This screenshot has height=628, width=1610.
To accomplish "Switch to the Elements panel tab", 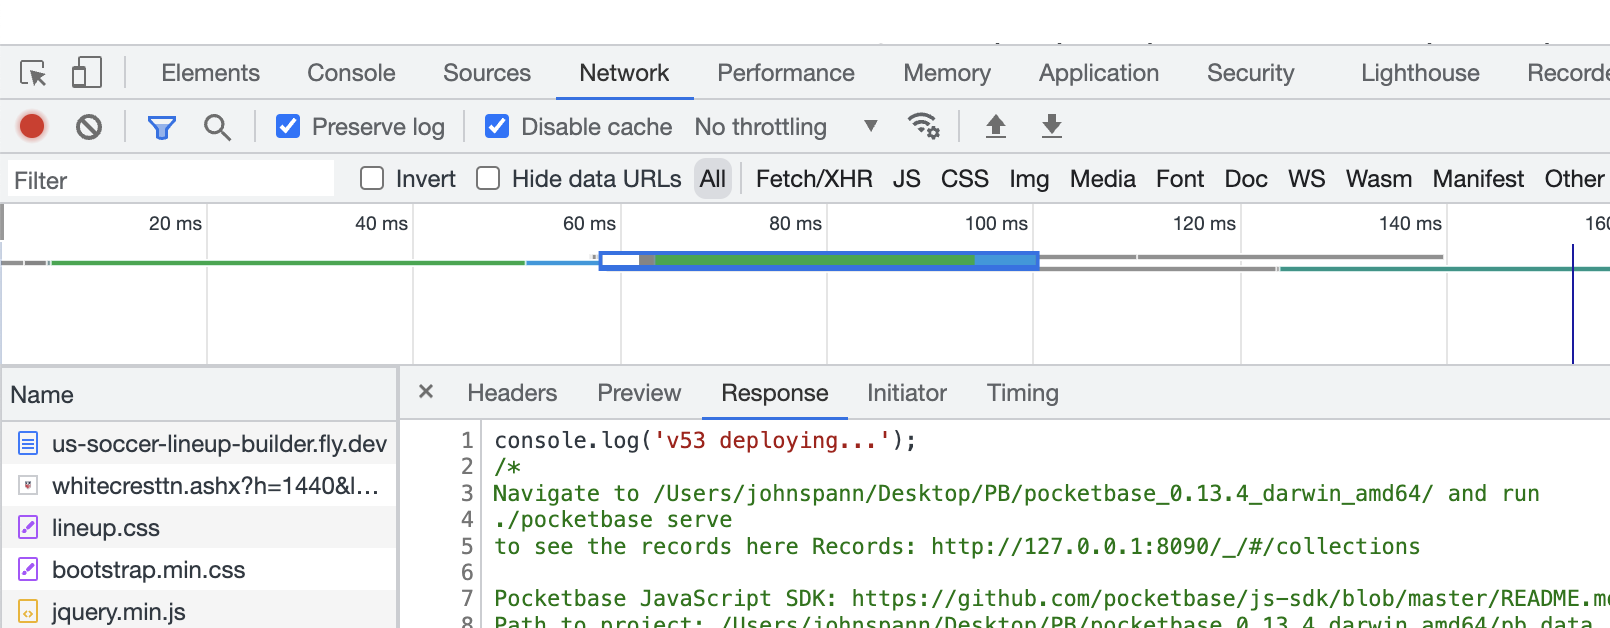I will (210, 73).
